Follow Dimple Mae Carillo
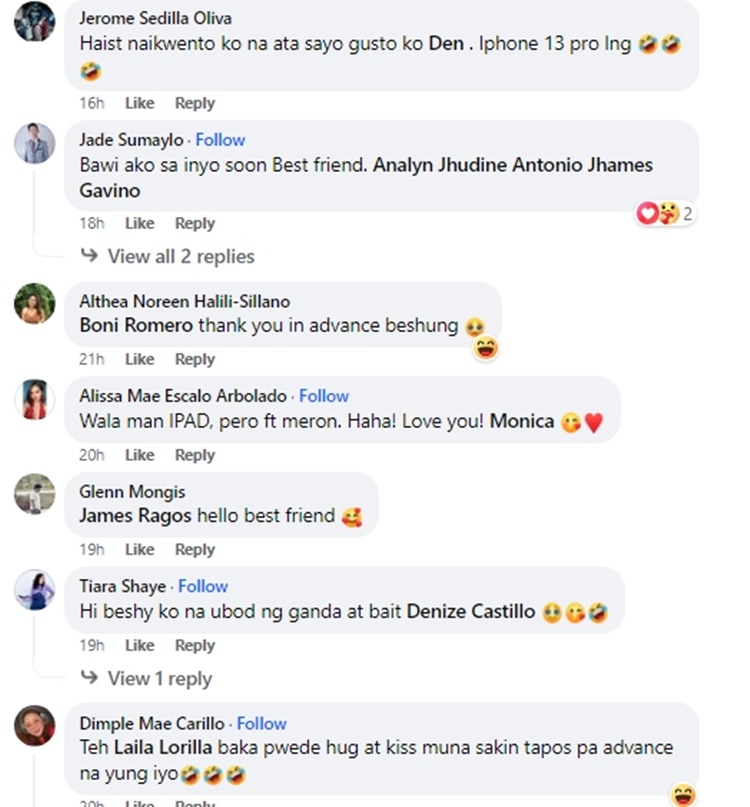 tap(261, 723)
